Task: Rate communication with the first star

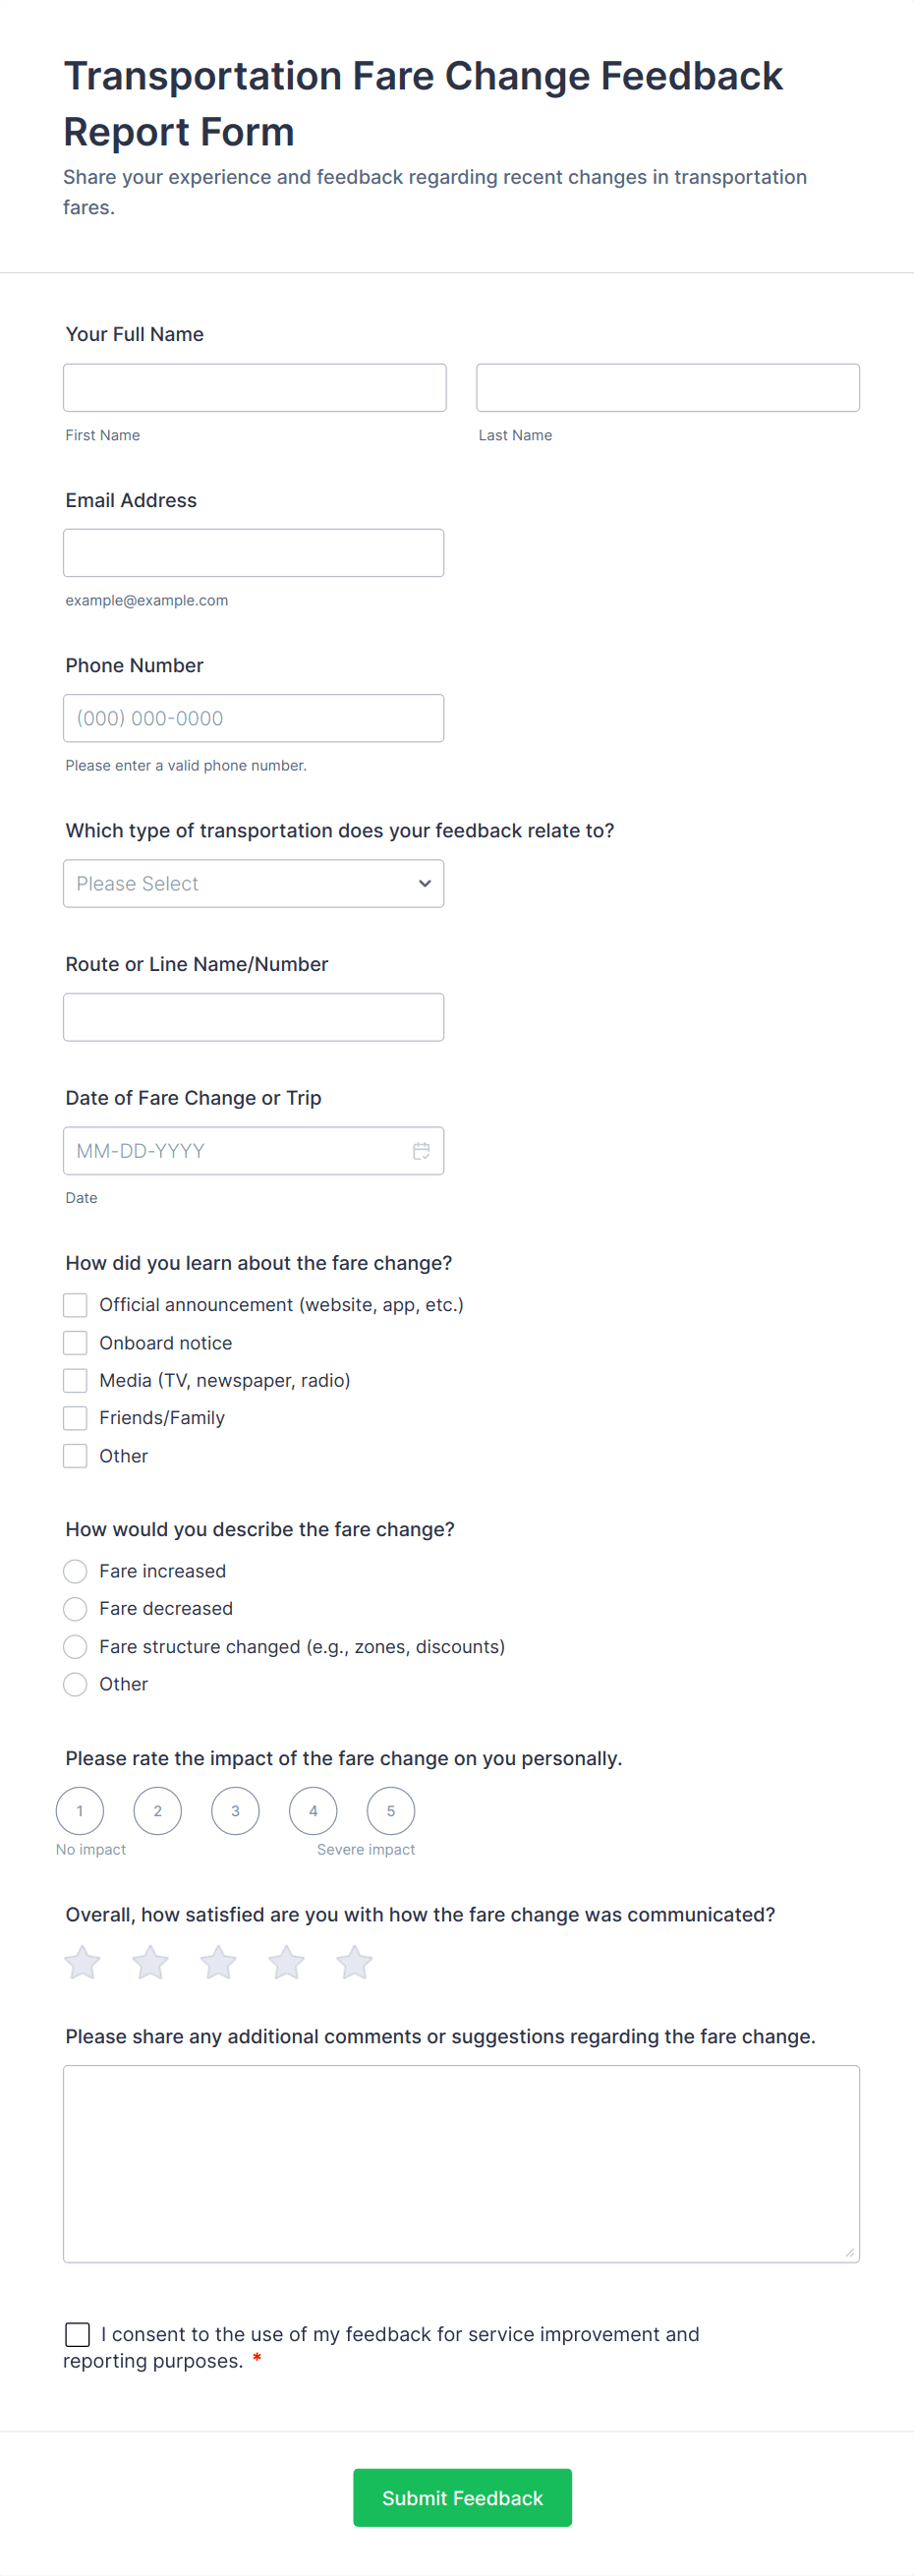Action: tap(83, 1962)
